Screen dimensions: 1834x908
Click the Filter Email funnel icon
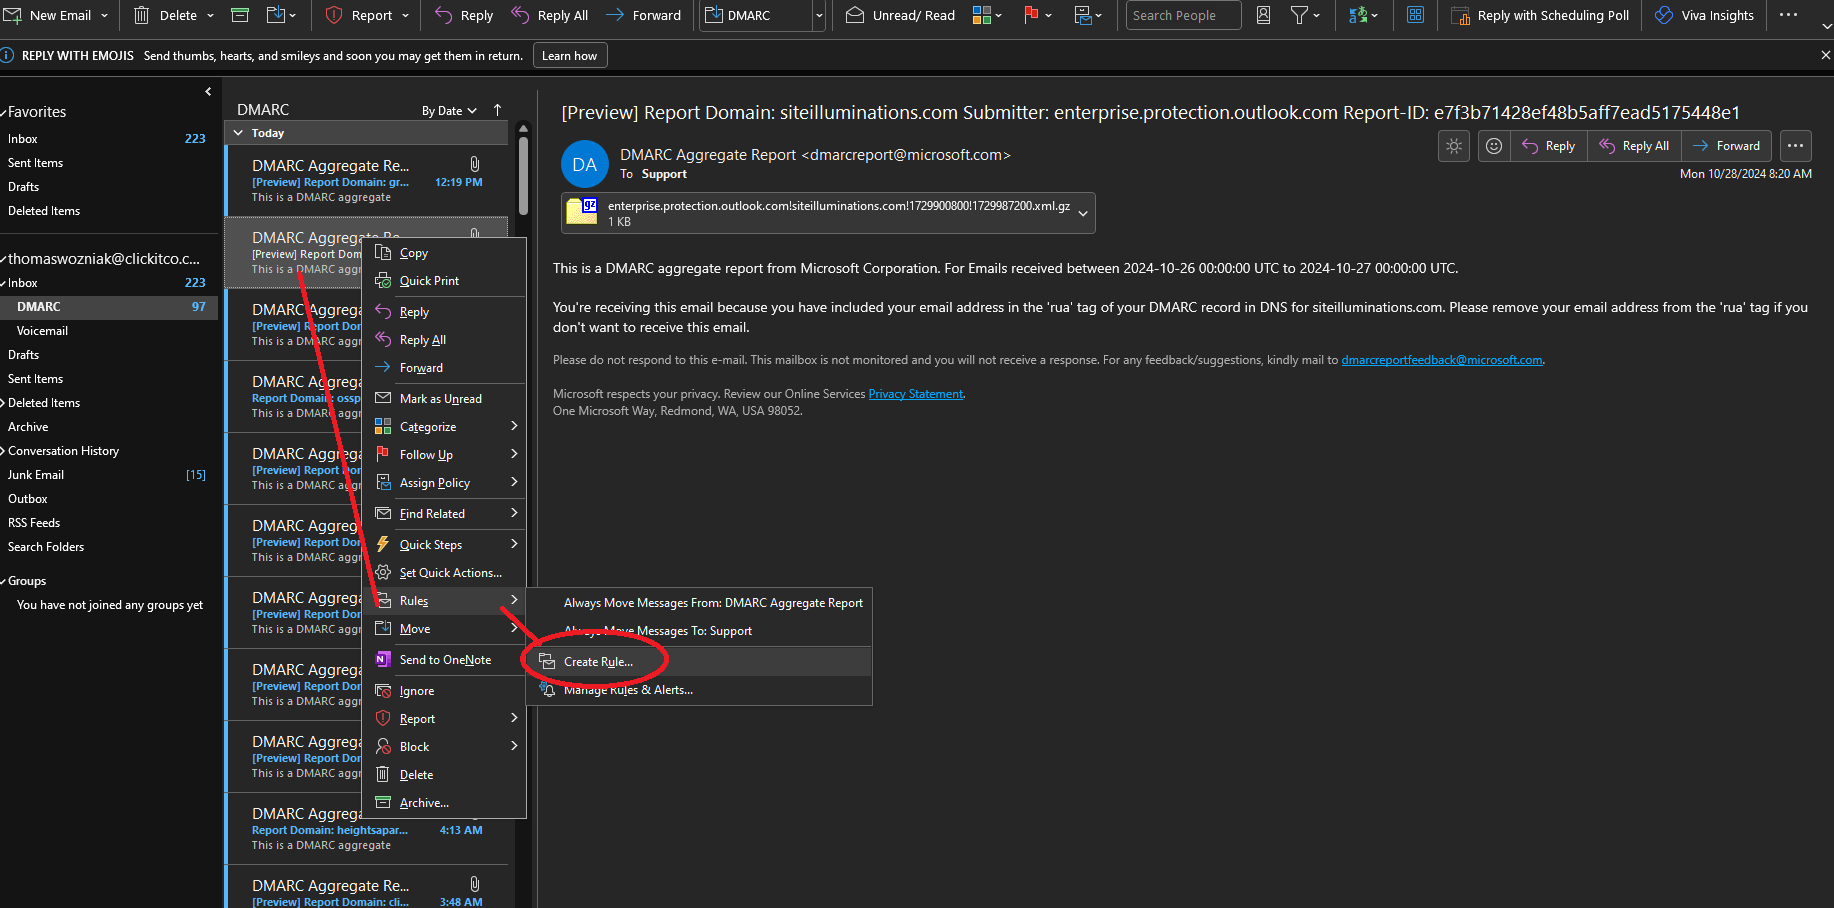(1300, 15)
